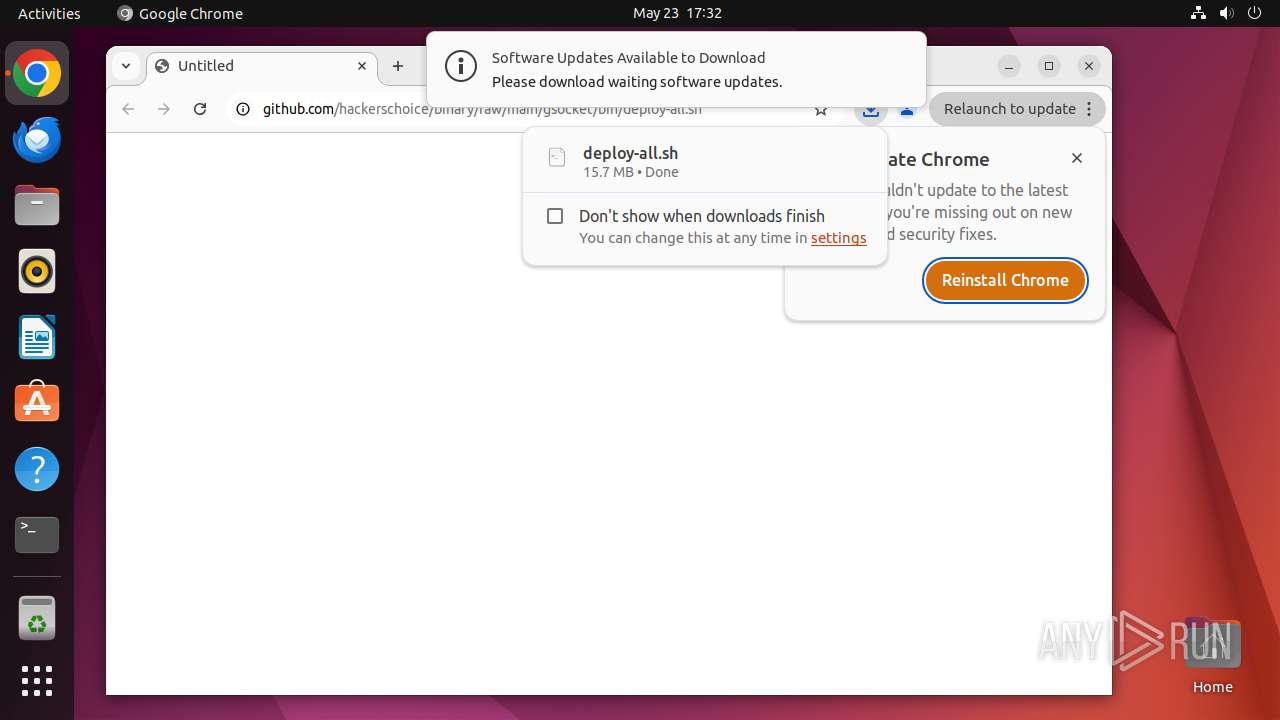Launch Thunderbird Mail from the dock

(x=37, y=140)
